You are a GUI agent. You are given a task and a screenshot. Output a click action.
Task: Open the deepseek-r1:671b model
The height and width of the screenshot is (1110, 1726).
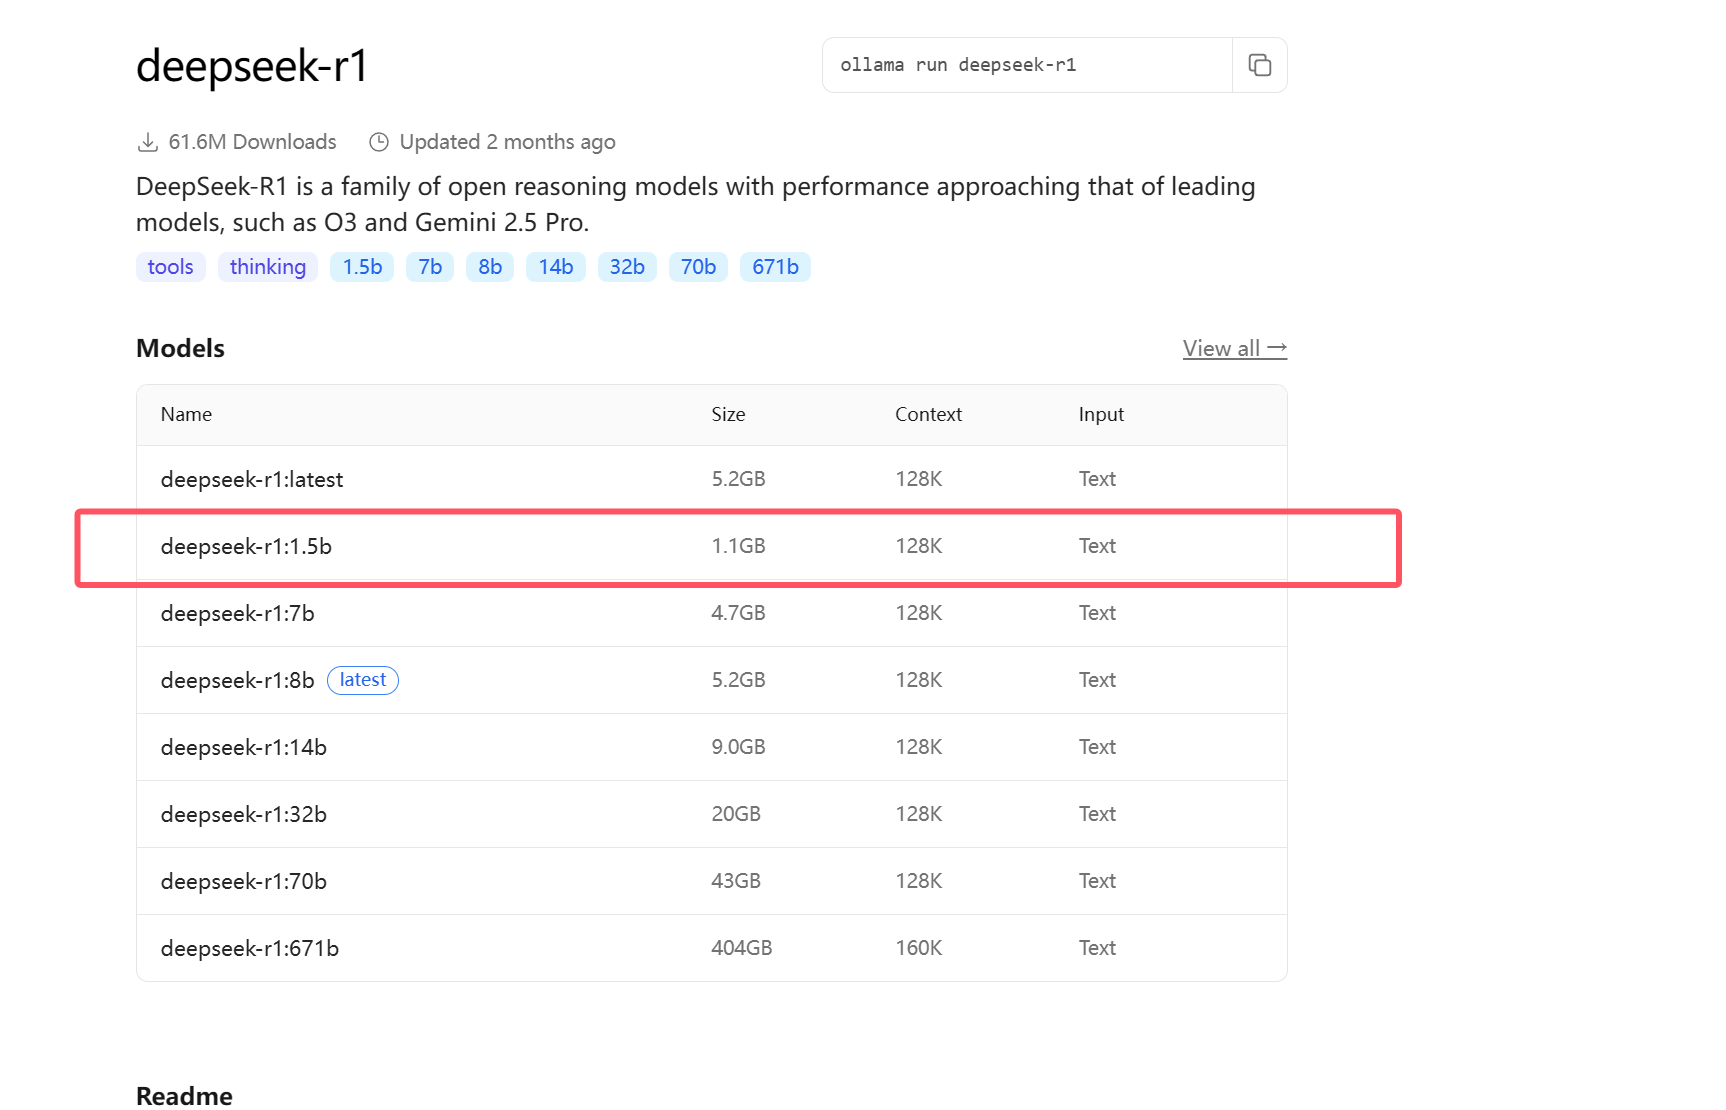[250, 949]
